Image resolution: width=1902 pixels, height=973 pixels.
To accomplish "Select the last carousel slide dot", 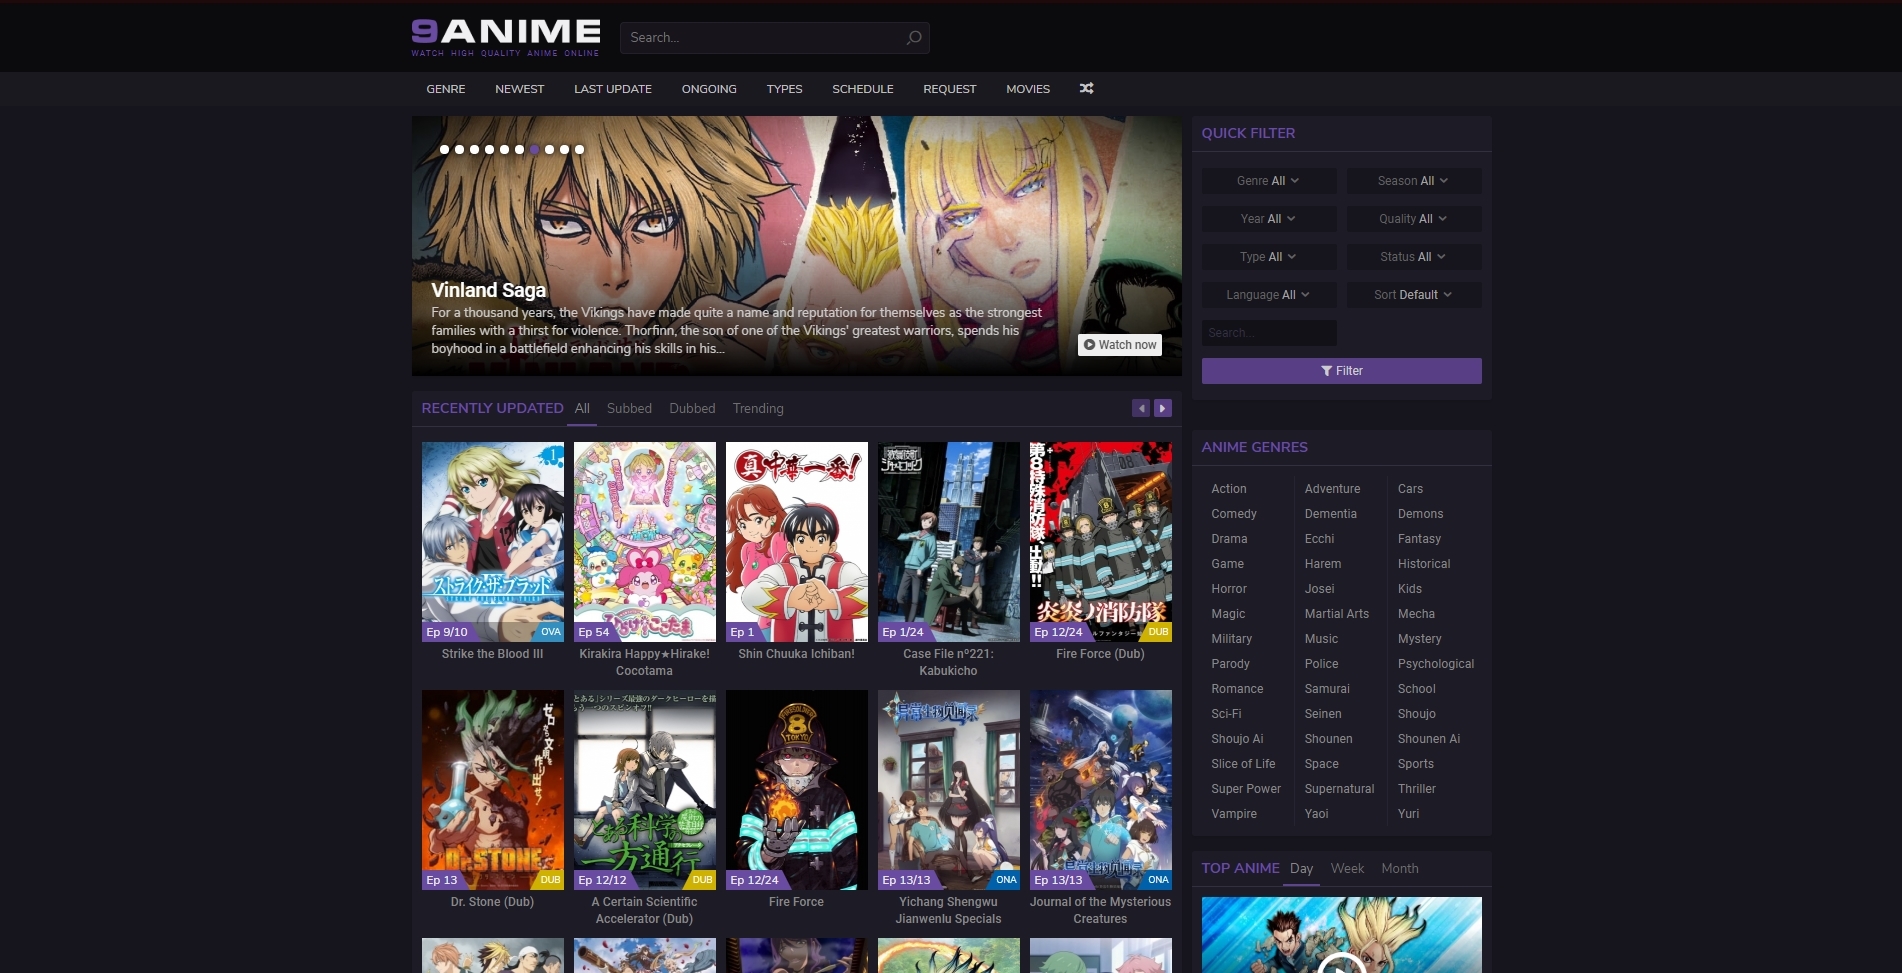I will tap(579, 150).
